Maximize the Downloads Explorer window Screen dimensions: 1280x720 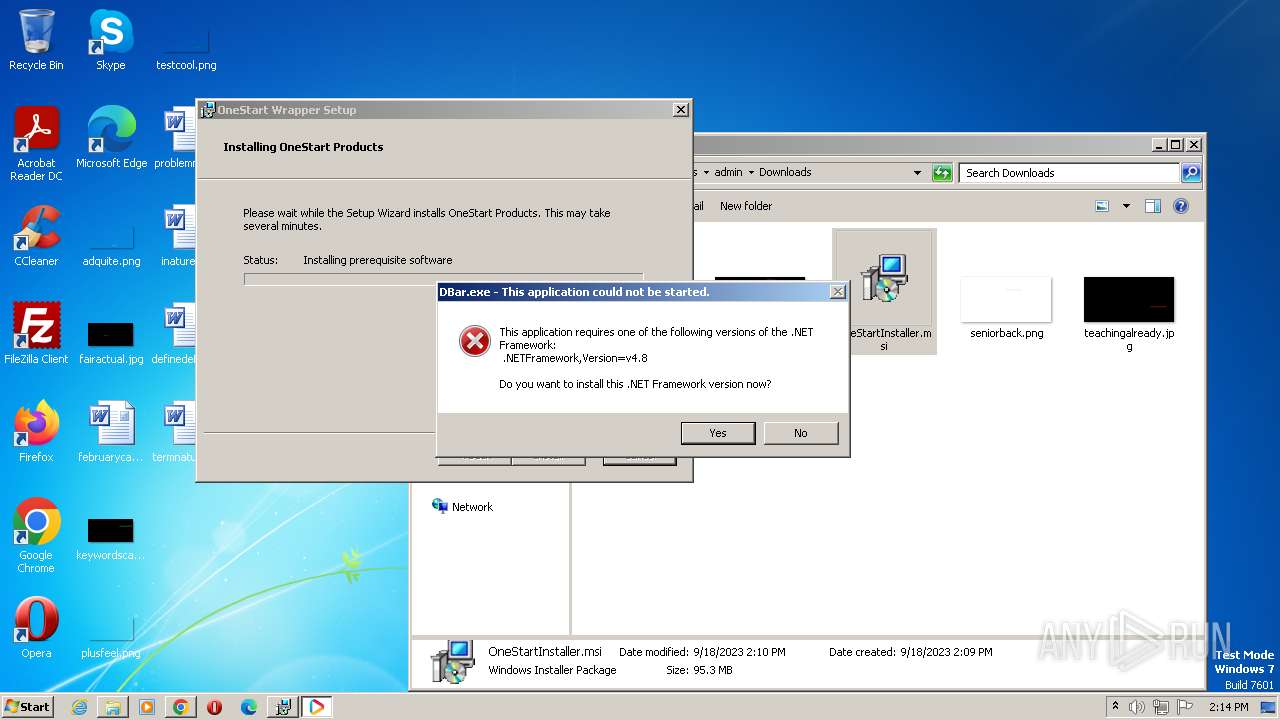[1176, 144]
